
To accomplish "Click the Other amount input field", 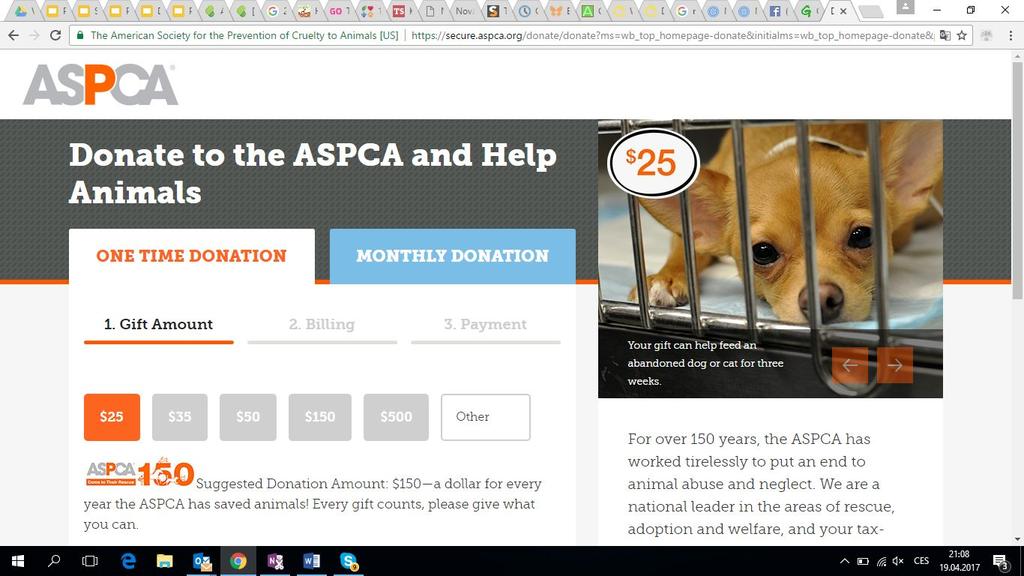I will (x=485, y=417).
